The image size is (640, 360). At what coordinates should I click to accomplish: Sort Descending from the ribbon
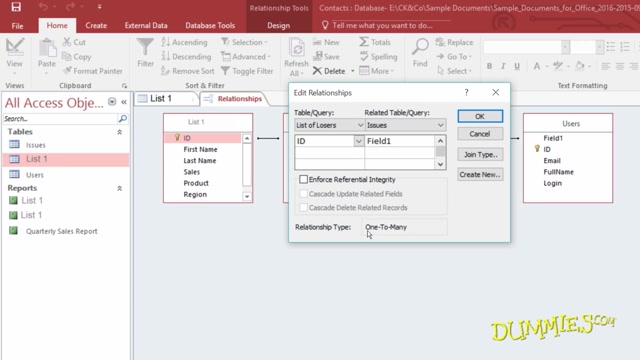tap(186, 56)
